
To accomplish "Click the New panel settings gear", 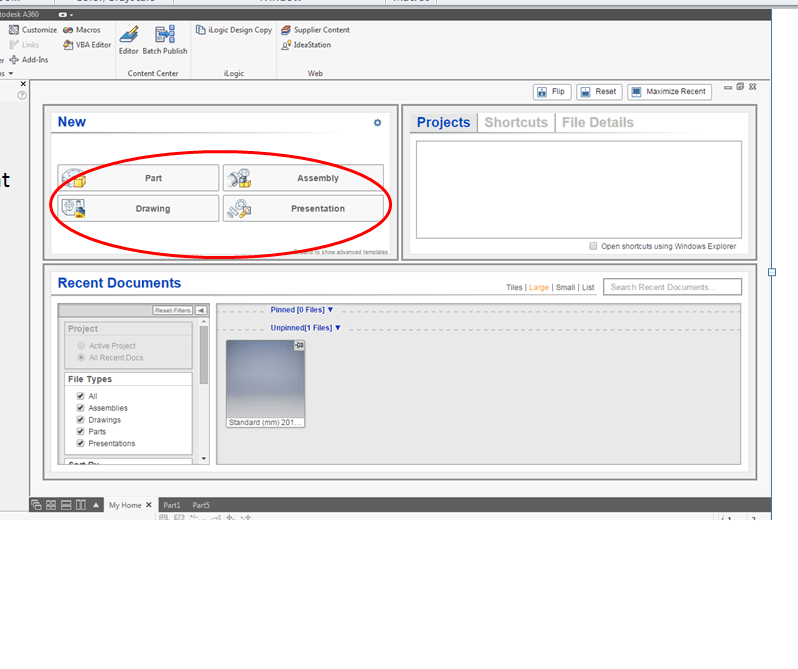I will click(x=377, y=123).
